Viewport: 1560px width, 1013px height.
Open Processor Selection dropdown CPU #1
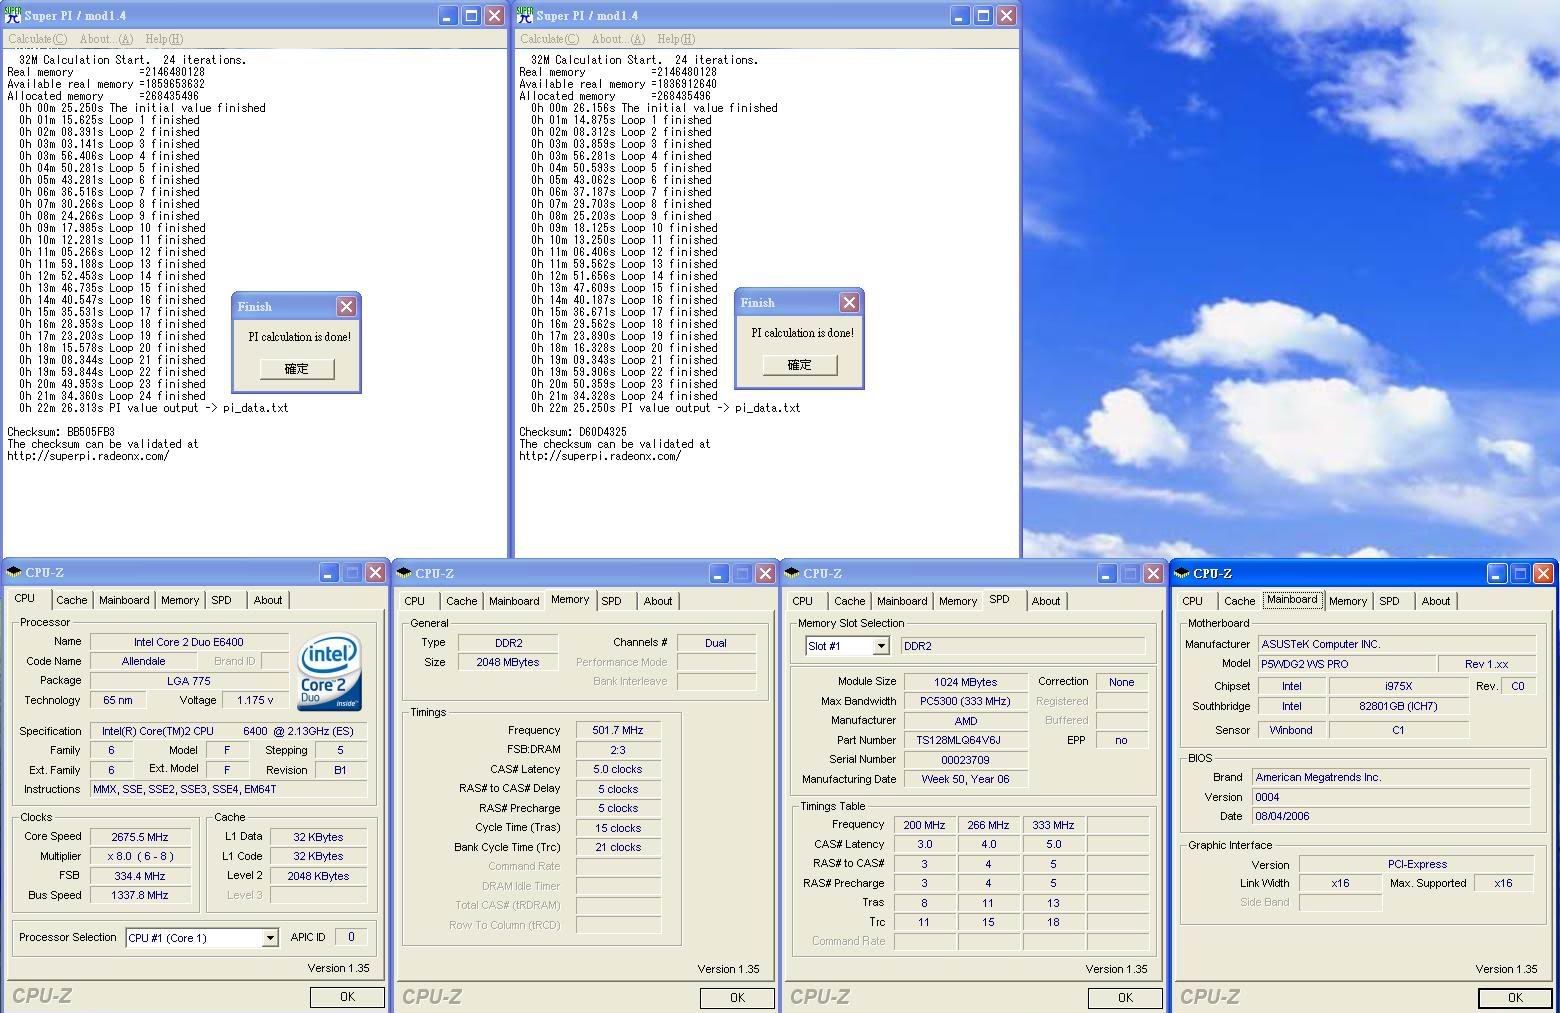coord(269,938)
